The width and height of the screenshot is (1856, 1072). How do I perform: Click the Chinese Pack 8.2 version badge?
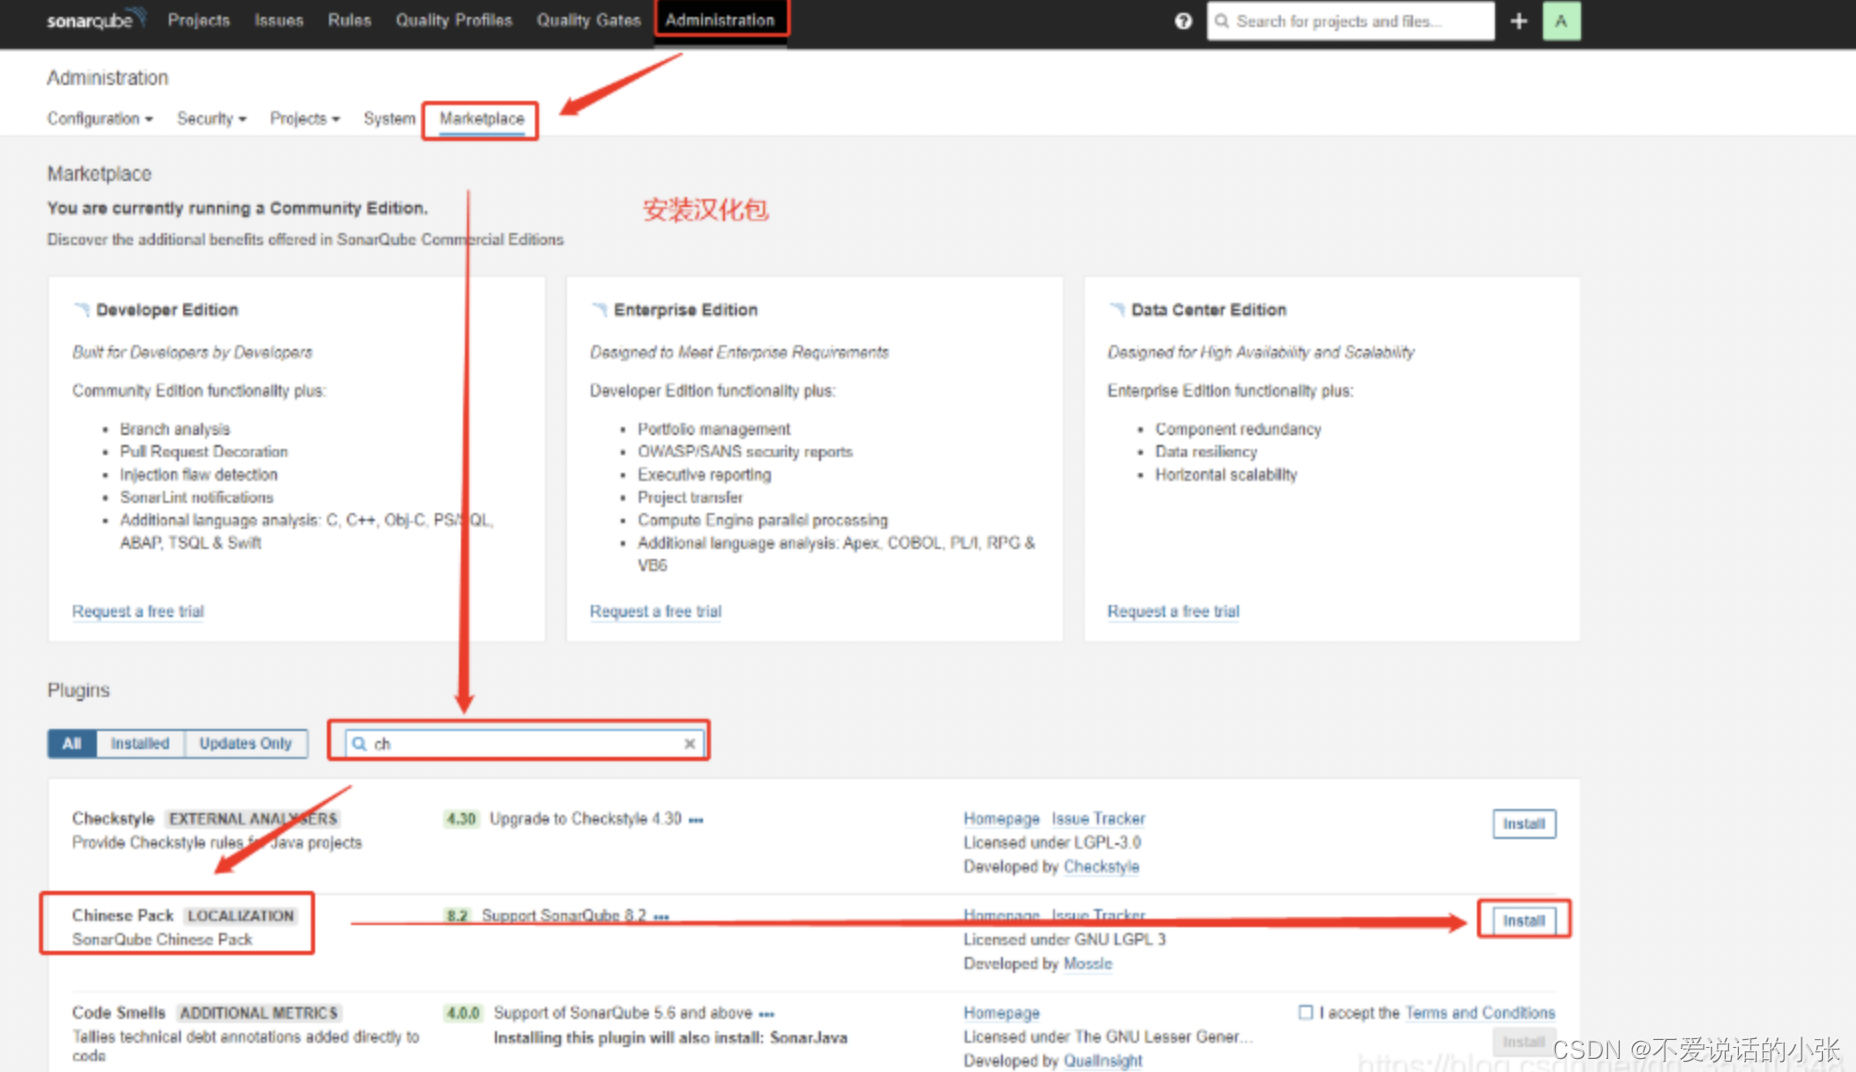point(457,916)
